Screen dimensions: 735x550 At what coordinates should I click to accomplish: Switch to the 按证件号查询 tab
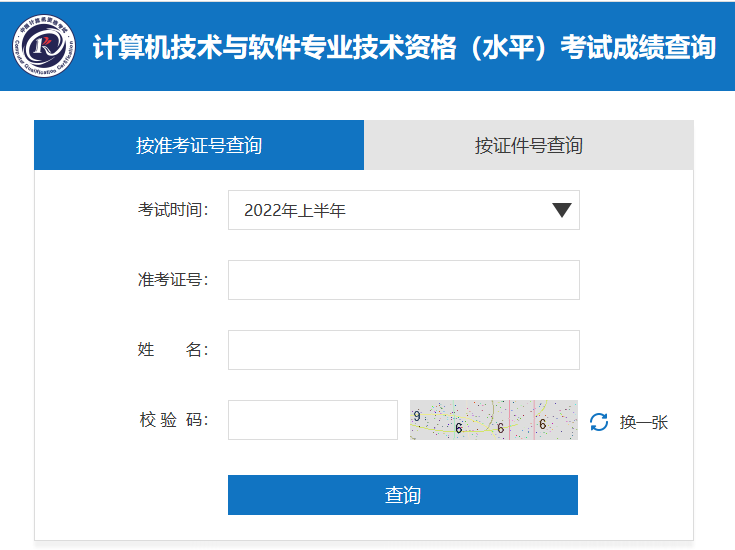point(528,146)
